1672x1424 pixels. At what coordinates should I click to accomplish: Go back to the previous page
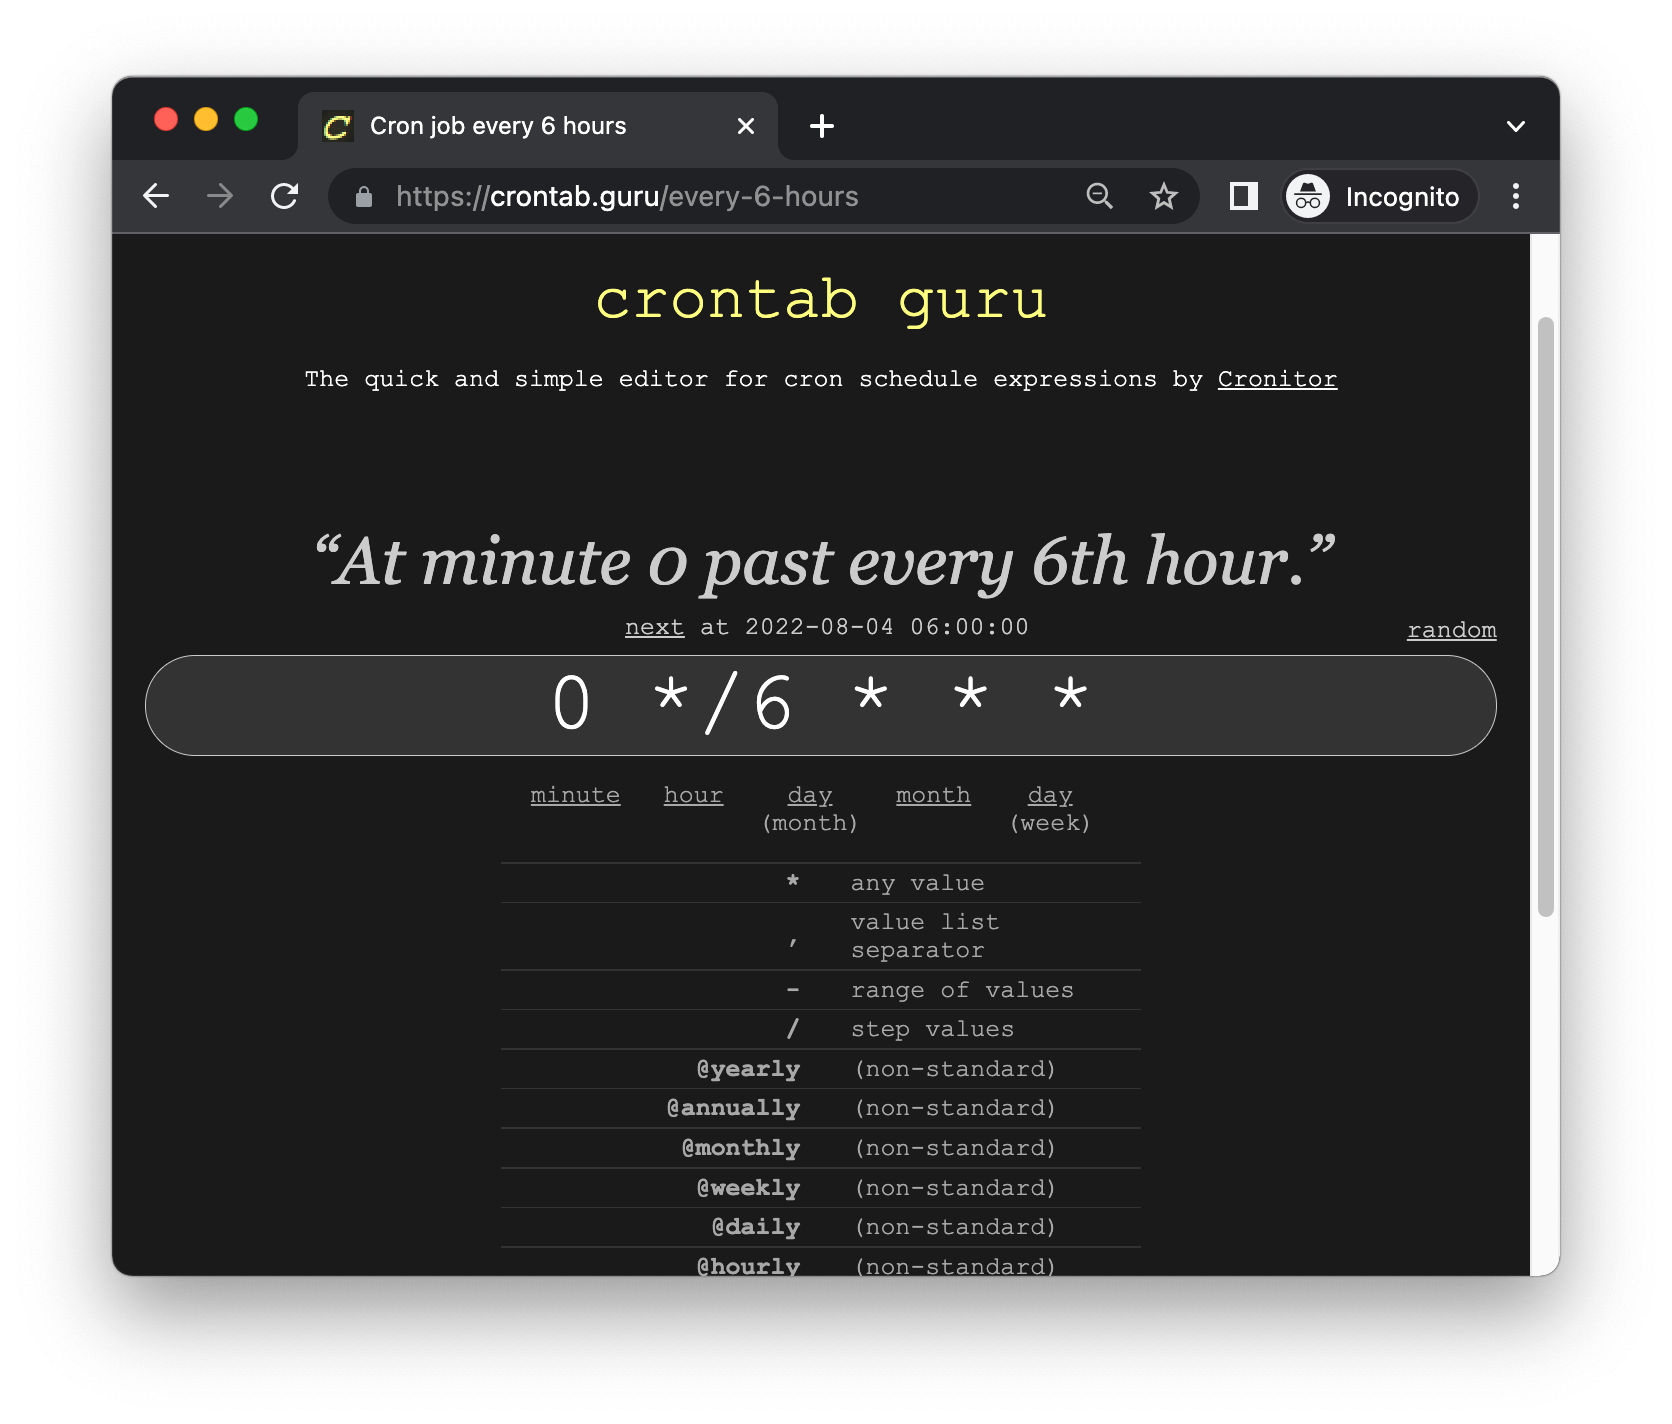156,196
